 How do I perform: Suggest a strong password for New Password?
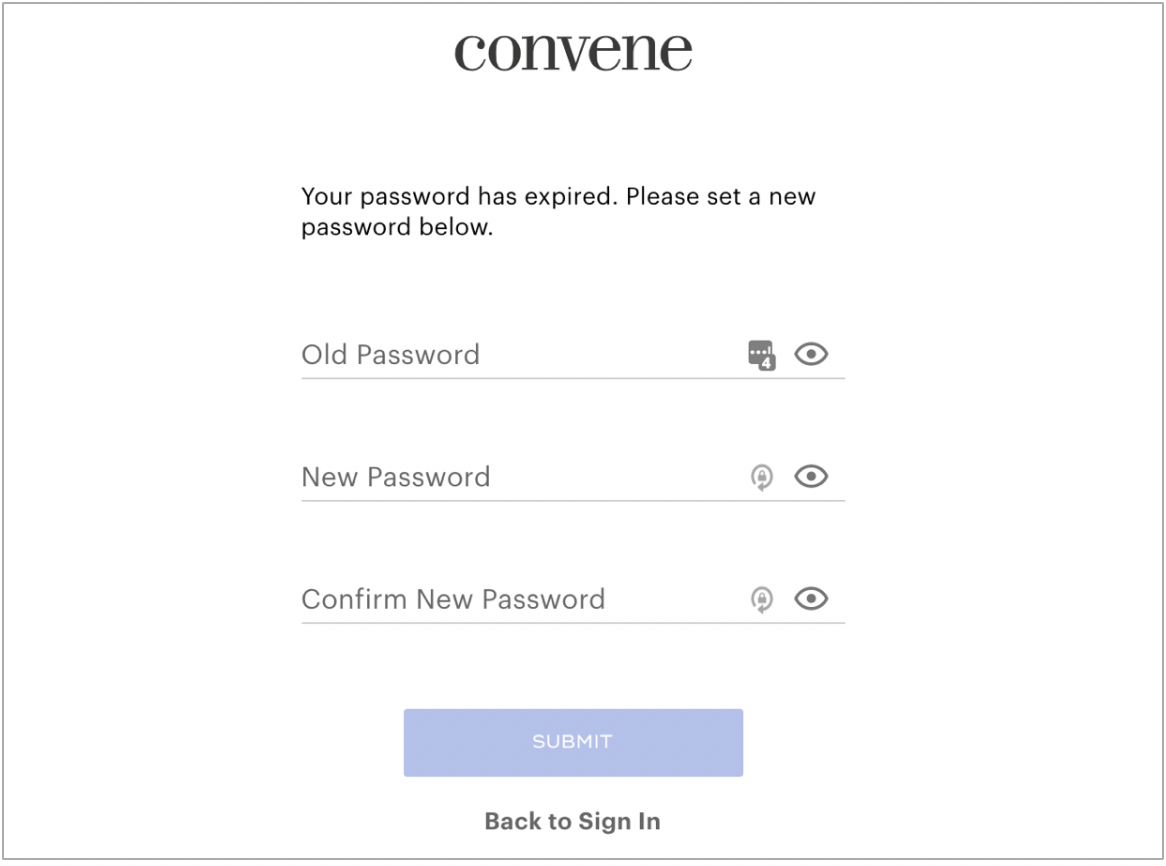(762, 478)
